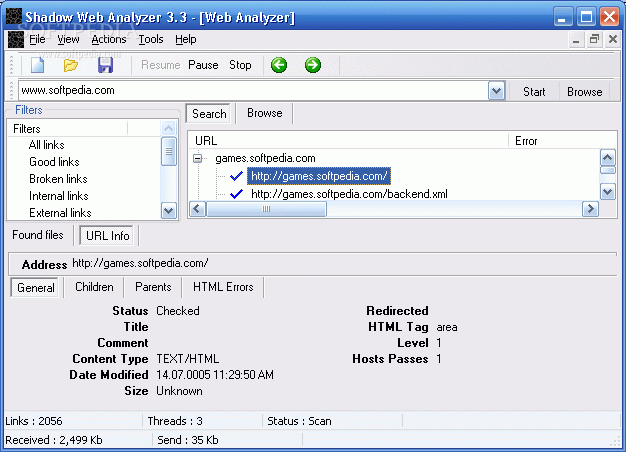The width and height of the screenshot is (626, 452).
Task: Switch to the Search tab
Action: tap(209, 114)
